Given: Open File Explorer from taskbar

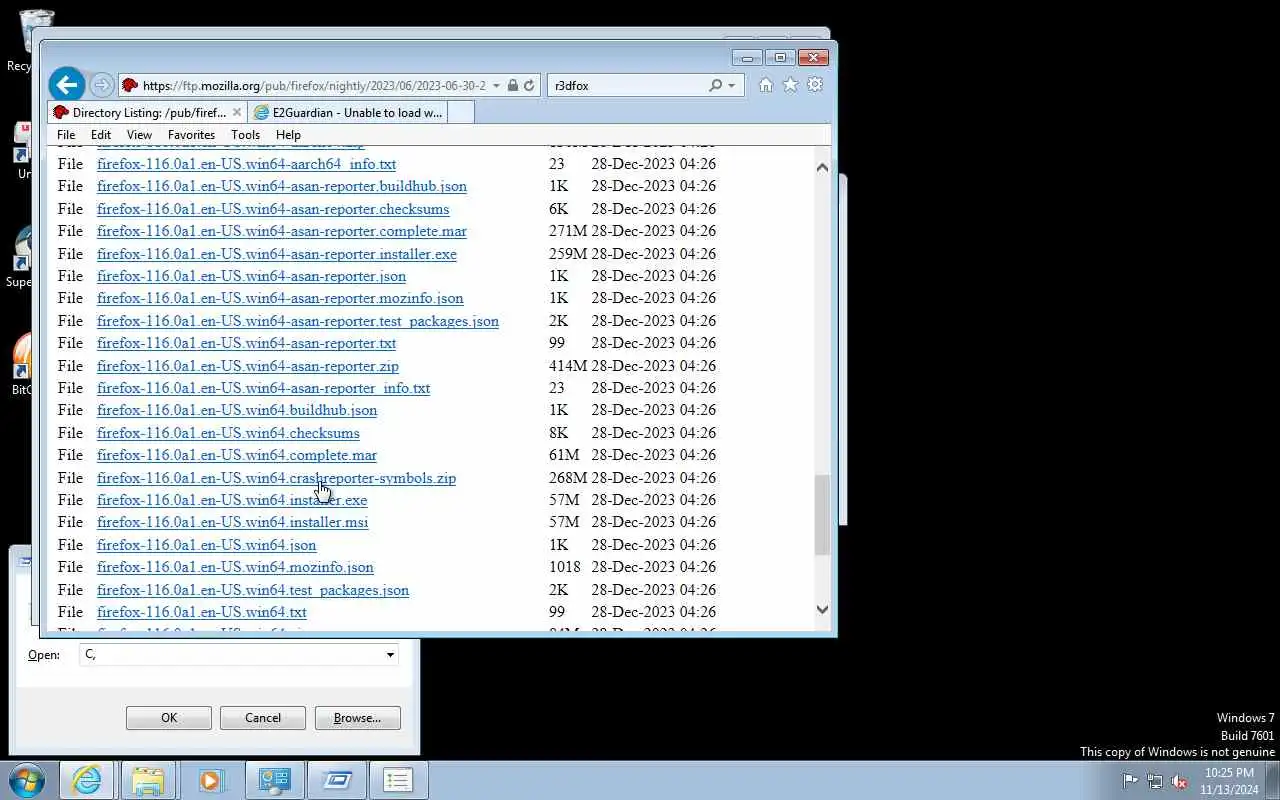Looking at the screenshot, I should [x=147, y=780].
